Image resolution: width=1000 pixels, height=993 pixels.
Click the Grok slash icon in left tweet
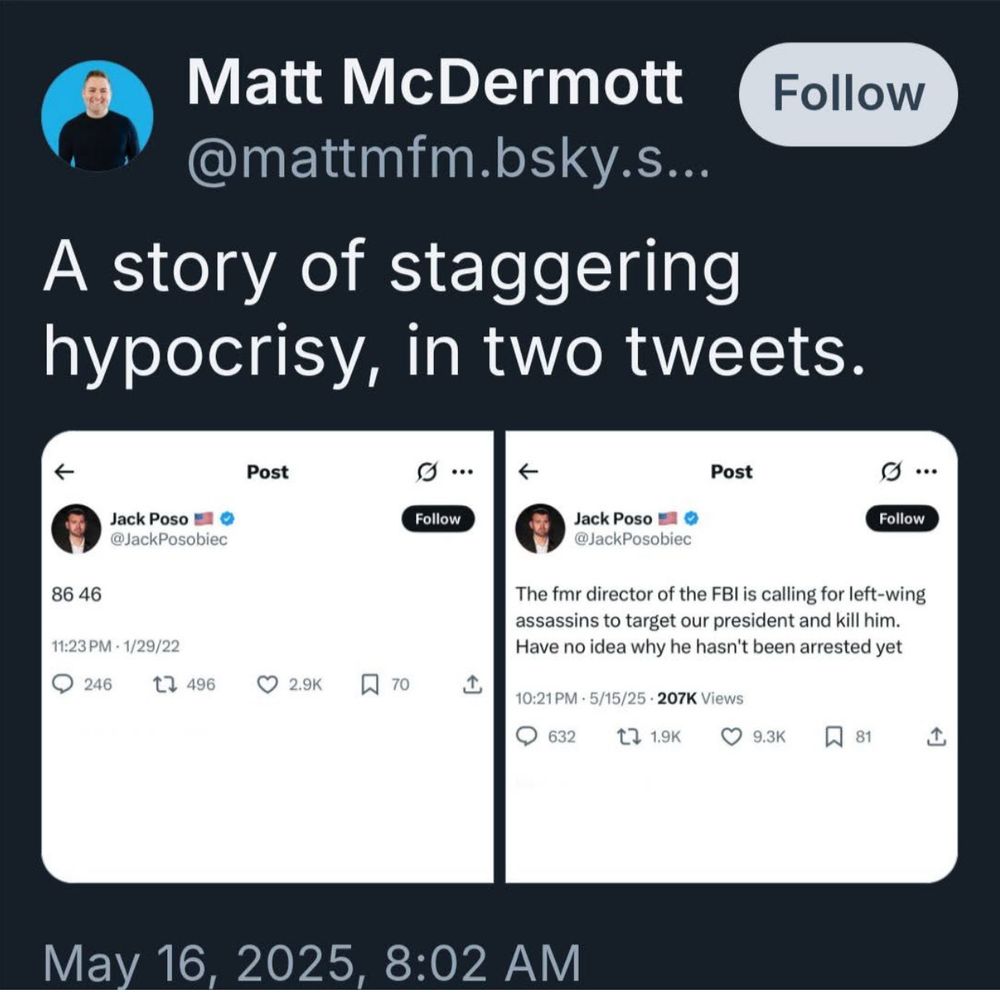click(x=424, y=471)
